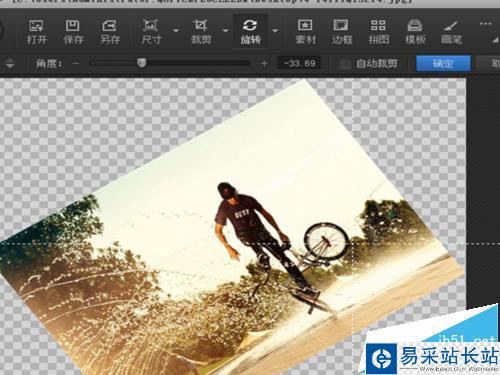Select the 尺寸 resize tool

[x=151, y=32]
